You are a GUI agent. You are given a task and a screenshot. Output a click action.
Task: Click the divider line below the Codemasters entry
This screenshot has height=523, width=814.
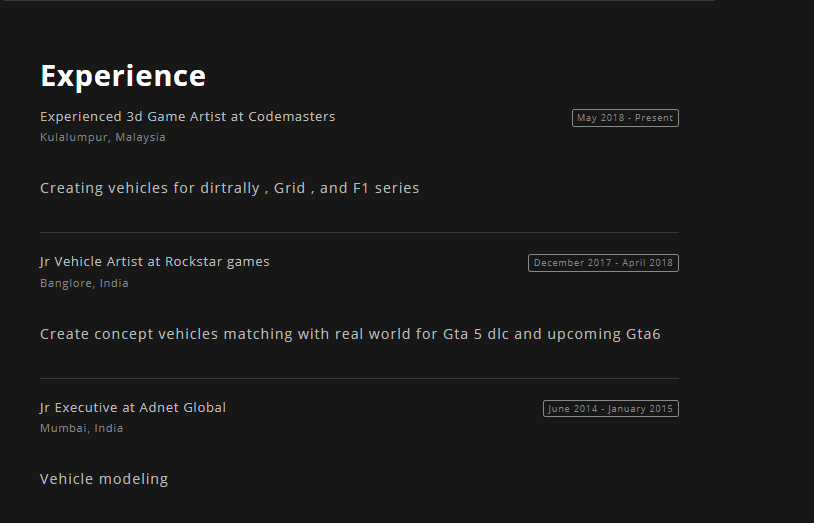coord(359,232)
